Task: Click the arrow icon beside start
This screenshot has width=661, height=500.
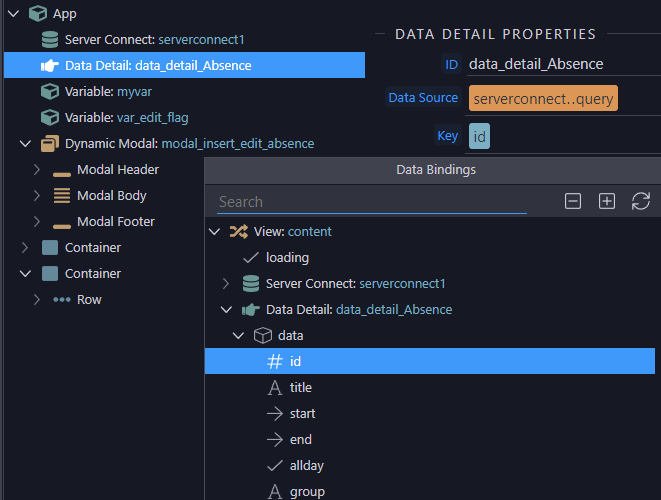Action: (x=275, y=414)
